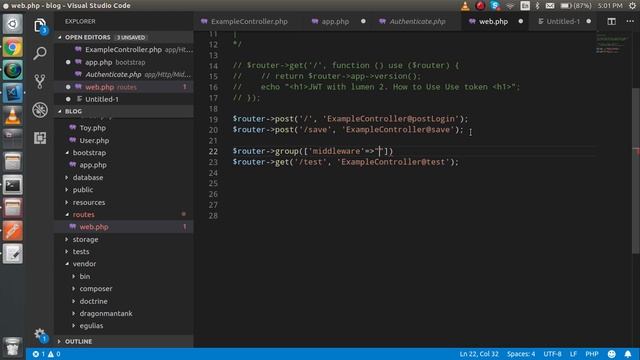
Task: Open the Search view in activity bar
Action: click(x=40, y=53)
